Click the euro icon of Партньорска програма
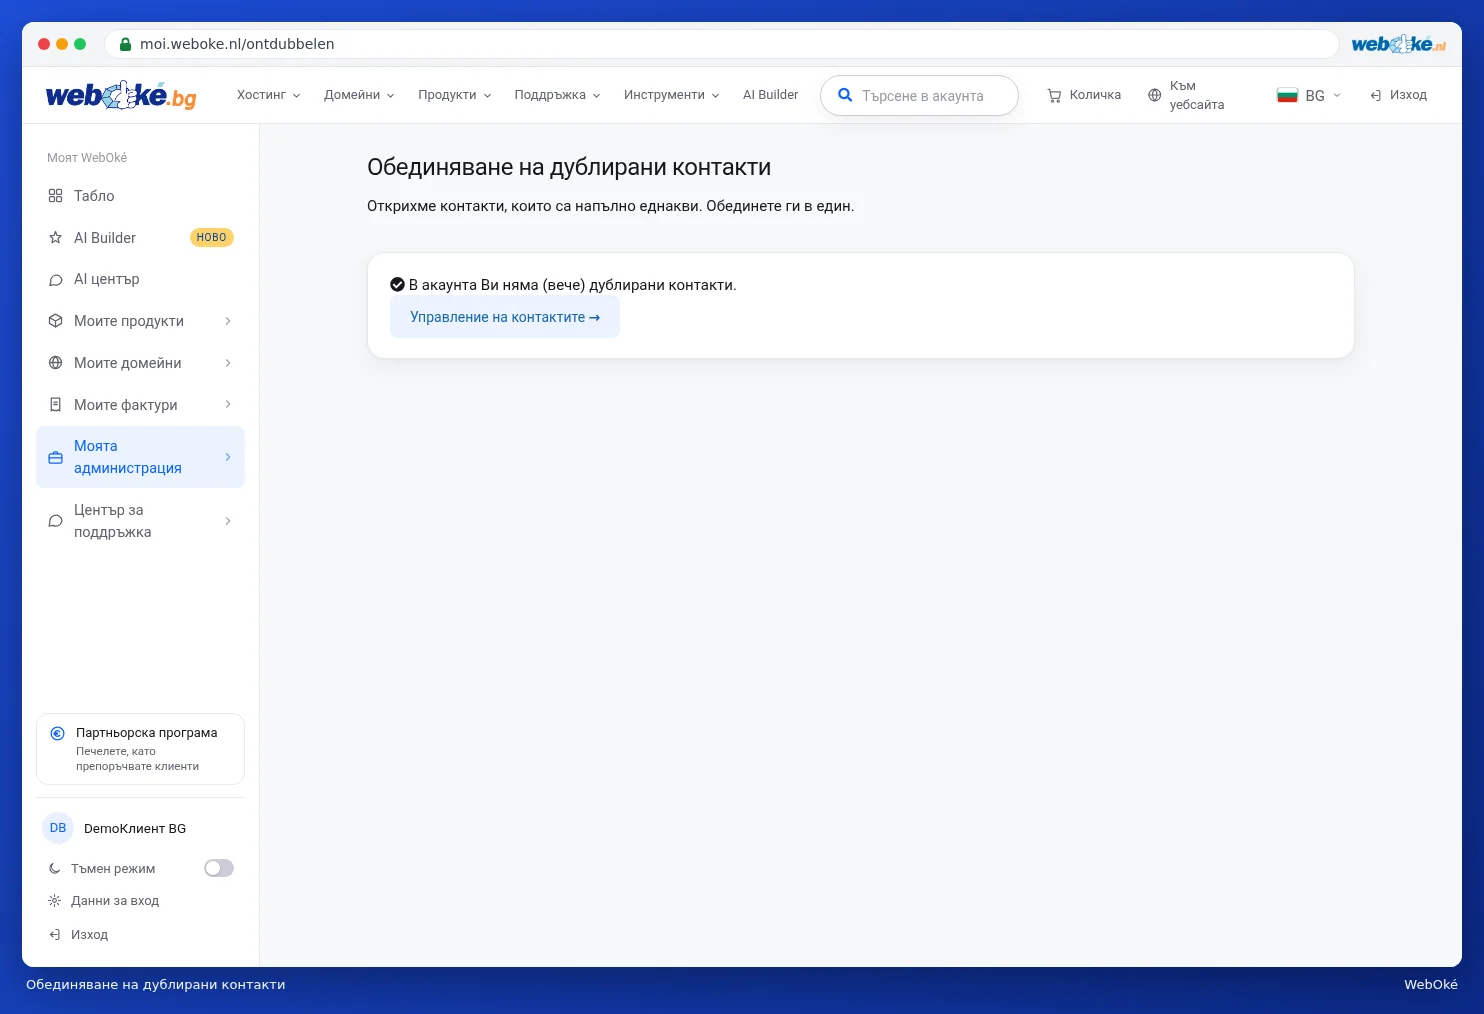The image size is (1484, 1014). point(58,733)
